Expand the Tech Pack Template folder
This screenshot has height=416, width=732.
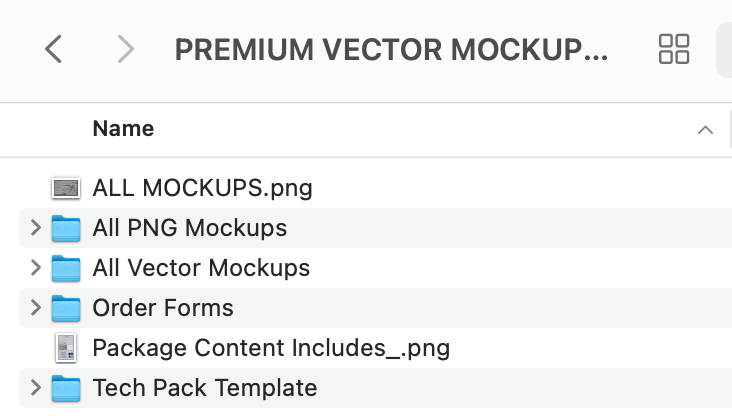point(35,388)
